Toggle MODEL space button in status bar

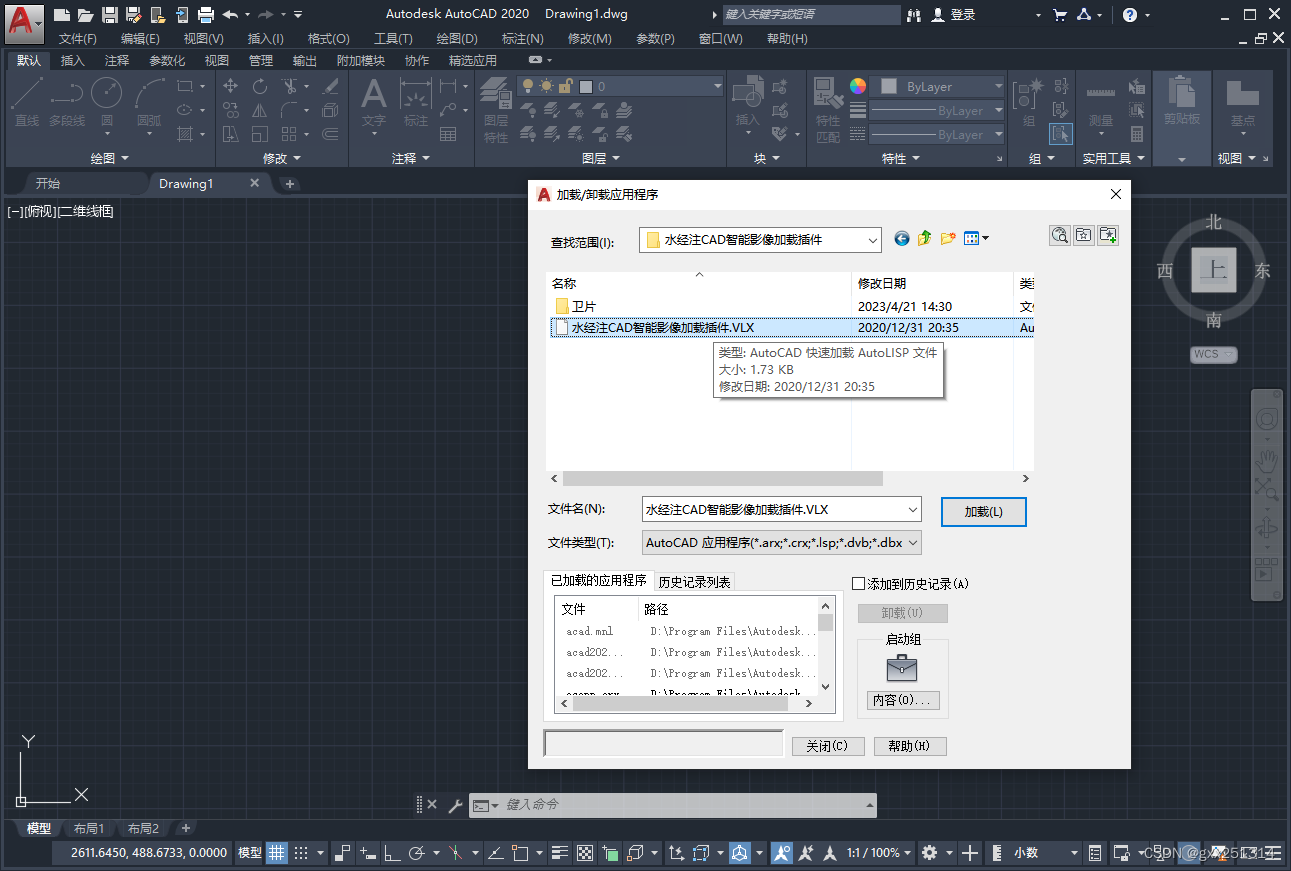249,853
